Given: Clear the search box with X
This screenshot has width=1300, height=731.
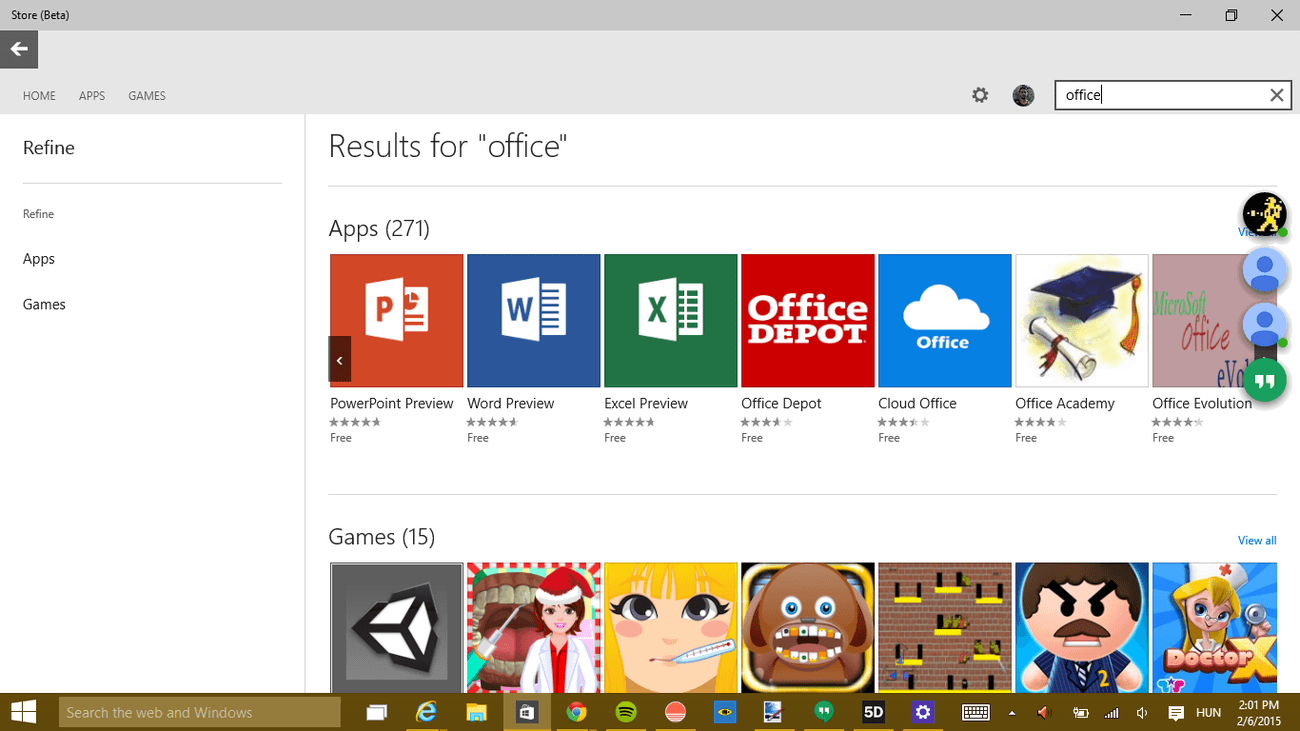Looking at the screenshot, I should point(1276,95).
